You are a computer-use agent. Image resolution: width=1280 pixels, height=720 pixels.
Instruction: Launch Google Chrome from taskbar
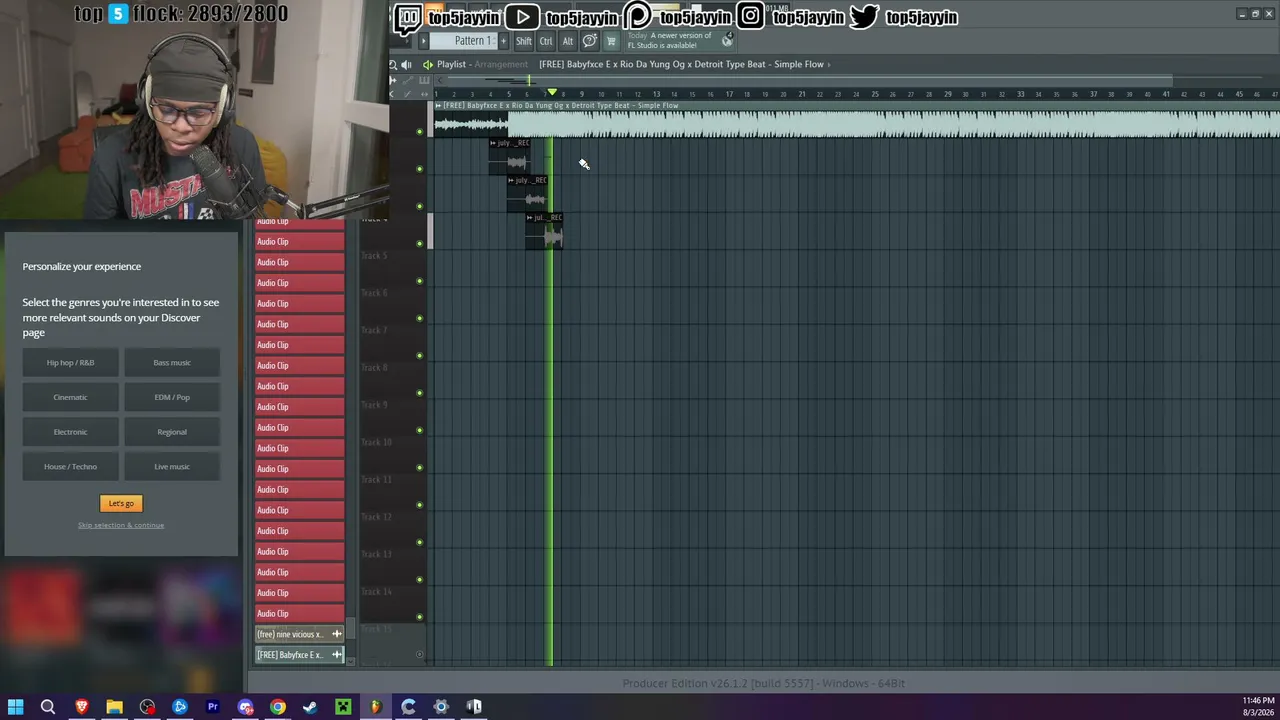[x=278, y=707]
